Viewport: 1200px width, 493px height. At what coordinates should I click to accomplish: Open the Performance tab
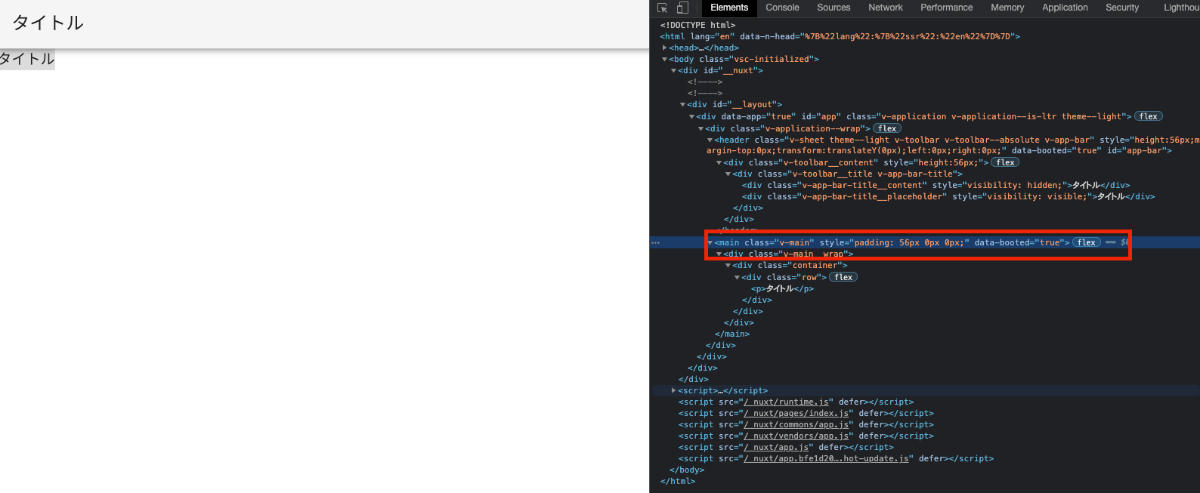[946, 8]
